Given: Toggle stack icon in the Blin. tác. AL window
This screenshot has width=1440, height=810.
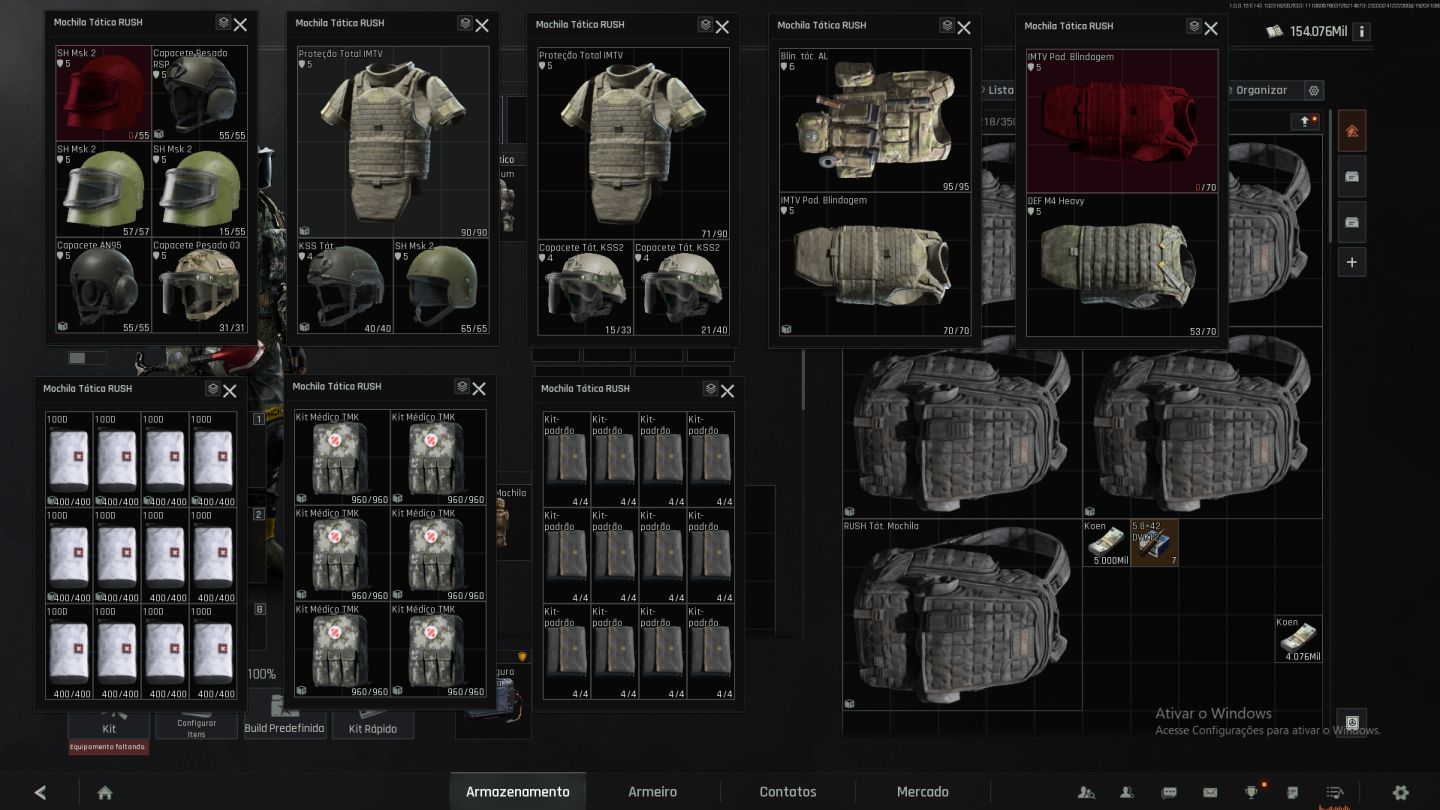Looking at the screenshot, I should pyautogui.click(x=947, y=25).
